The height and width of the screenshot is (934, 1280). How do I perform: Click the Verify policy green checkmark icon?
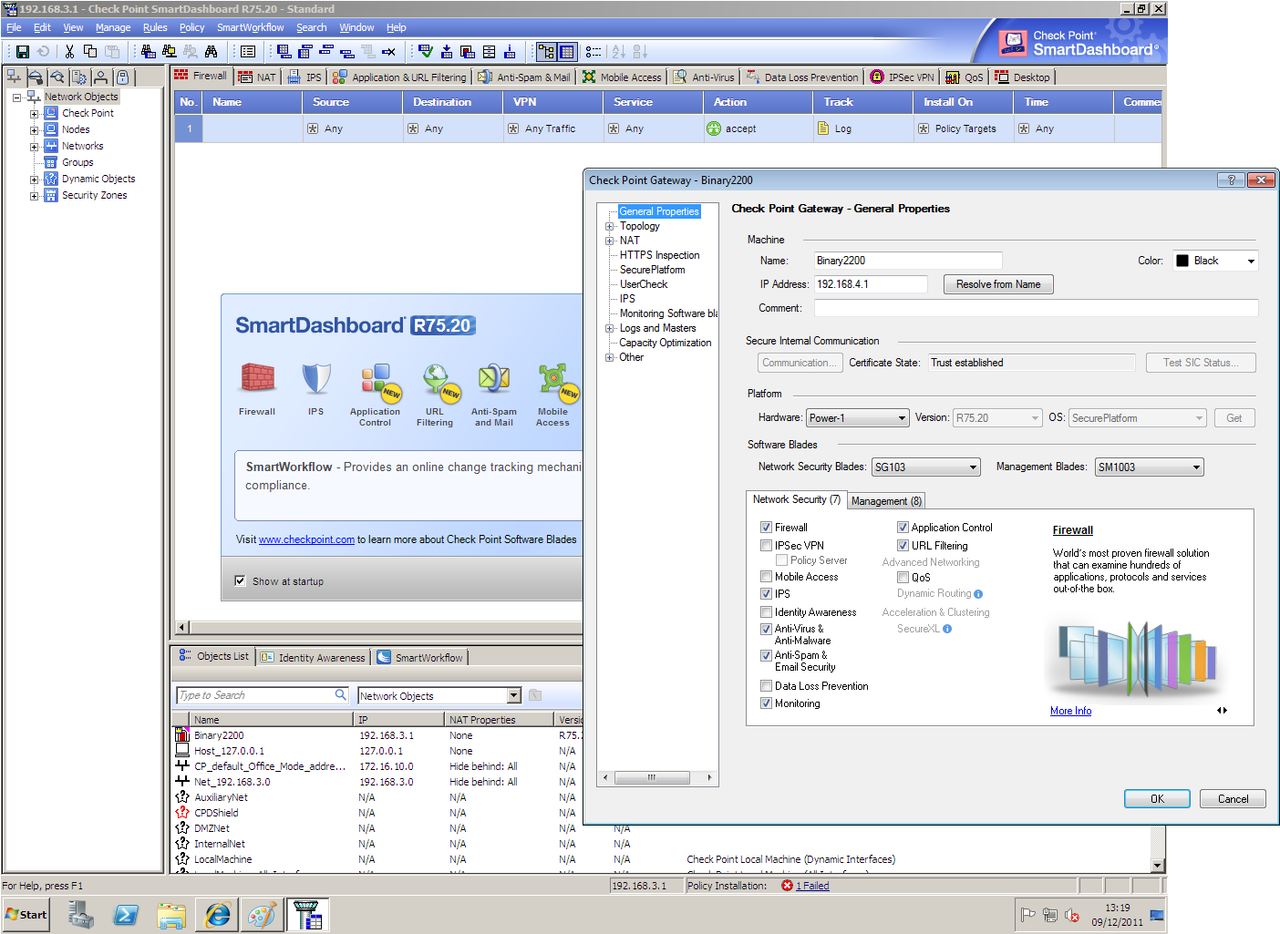click(425, 51)
